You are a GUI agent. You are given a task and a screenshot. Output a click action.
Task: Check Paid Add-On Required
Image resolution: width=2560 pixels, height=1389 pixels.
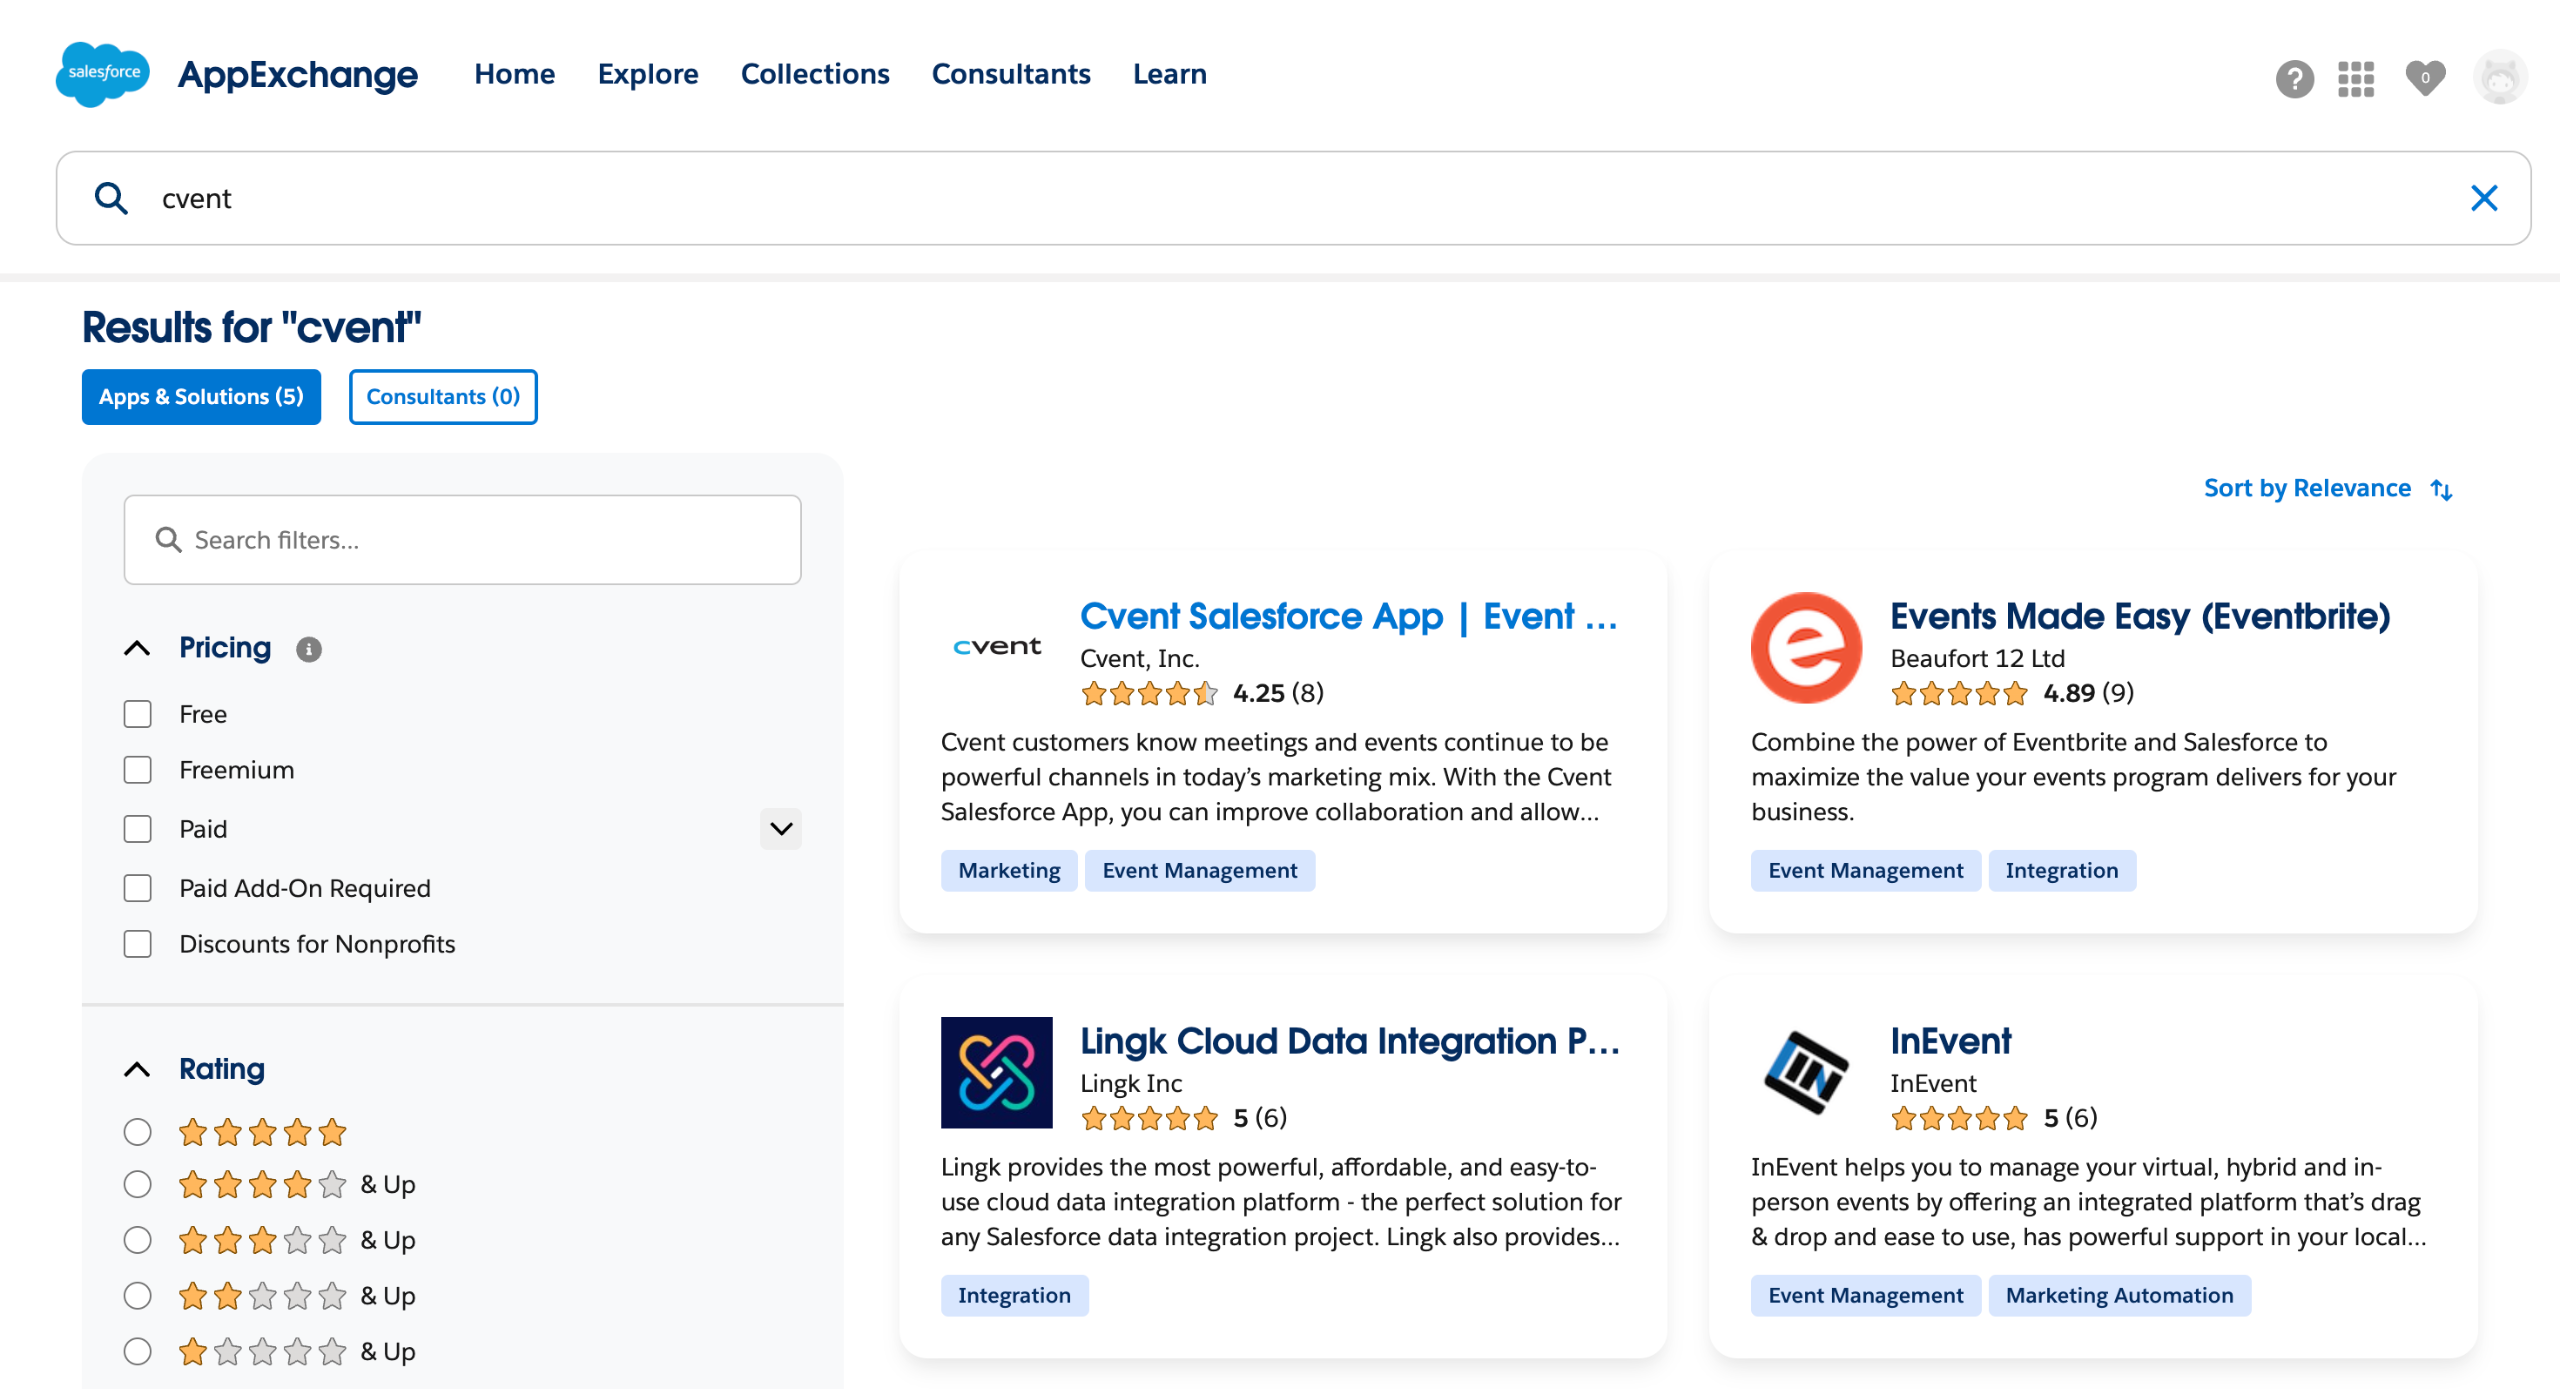138,888
